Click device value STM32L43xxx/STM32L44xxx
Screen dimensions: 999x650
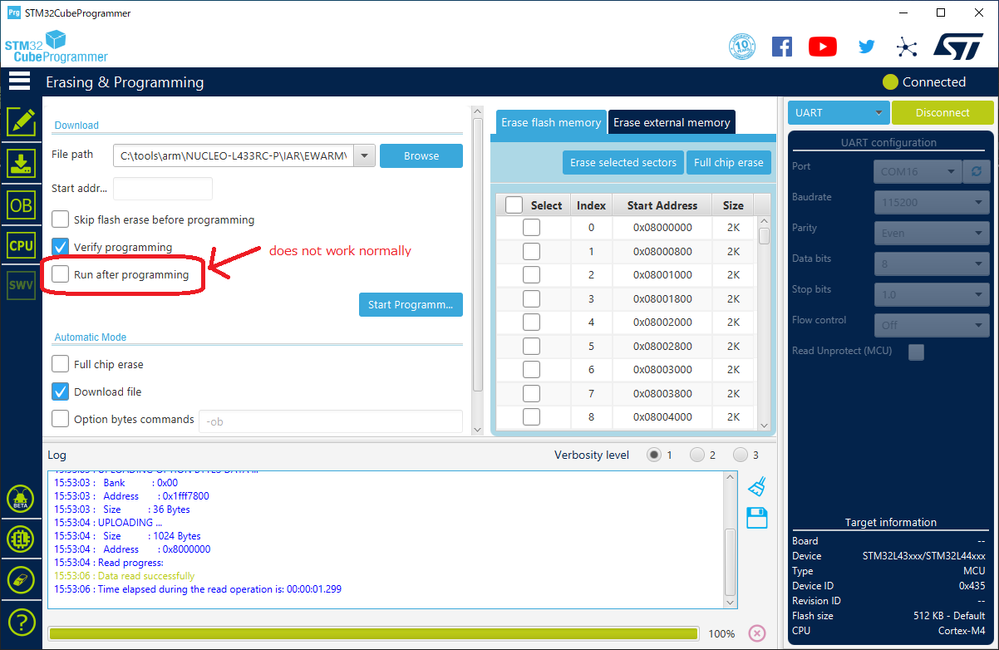923,556
